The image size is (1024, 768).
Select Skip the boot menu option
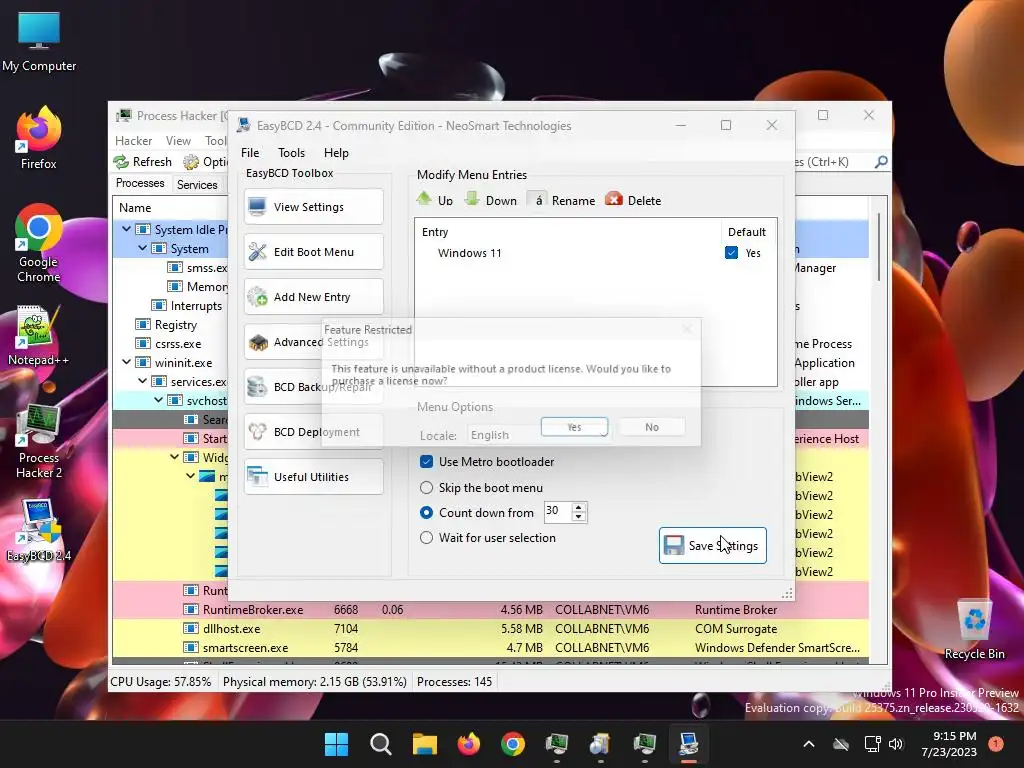(426, 488)
